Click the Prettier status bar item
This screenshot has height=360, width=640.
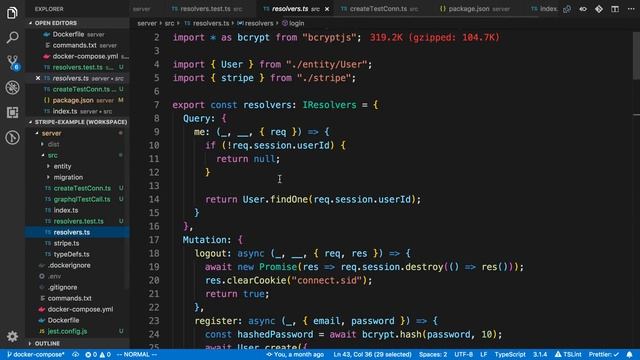[604, 354]
